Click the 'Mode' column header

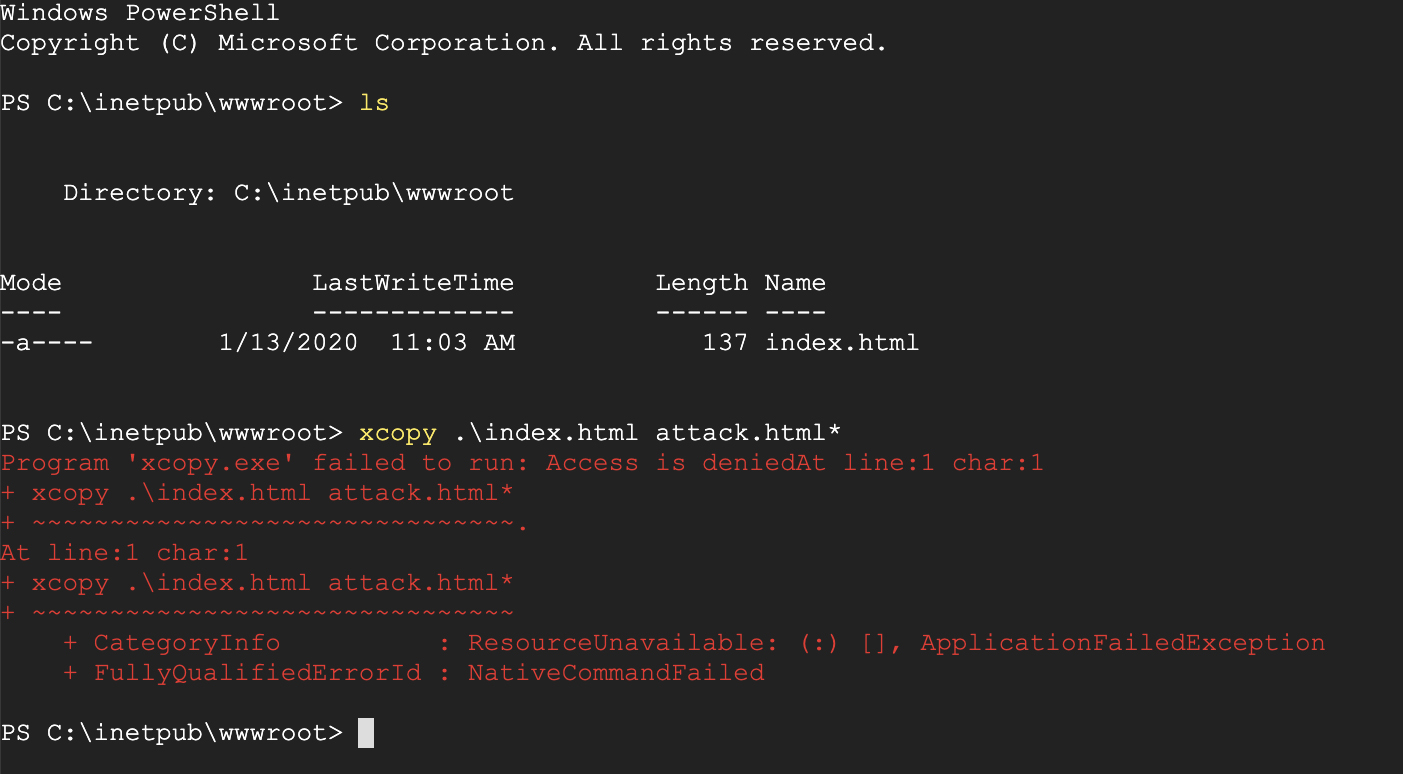click(31, 283)
